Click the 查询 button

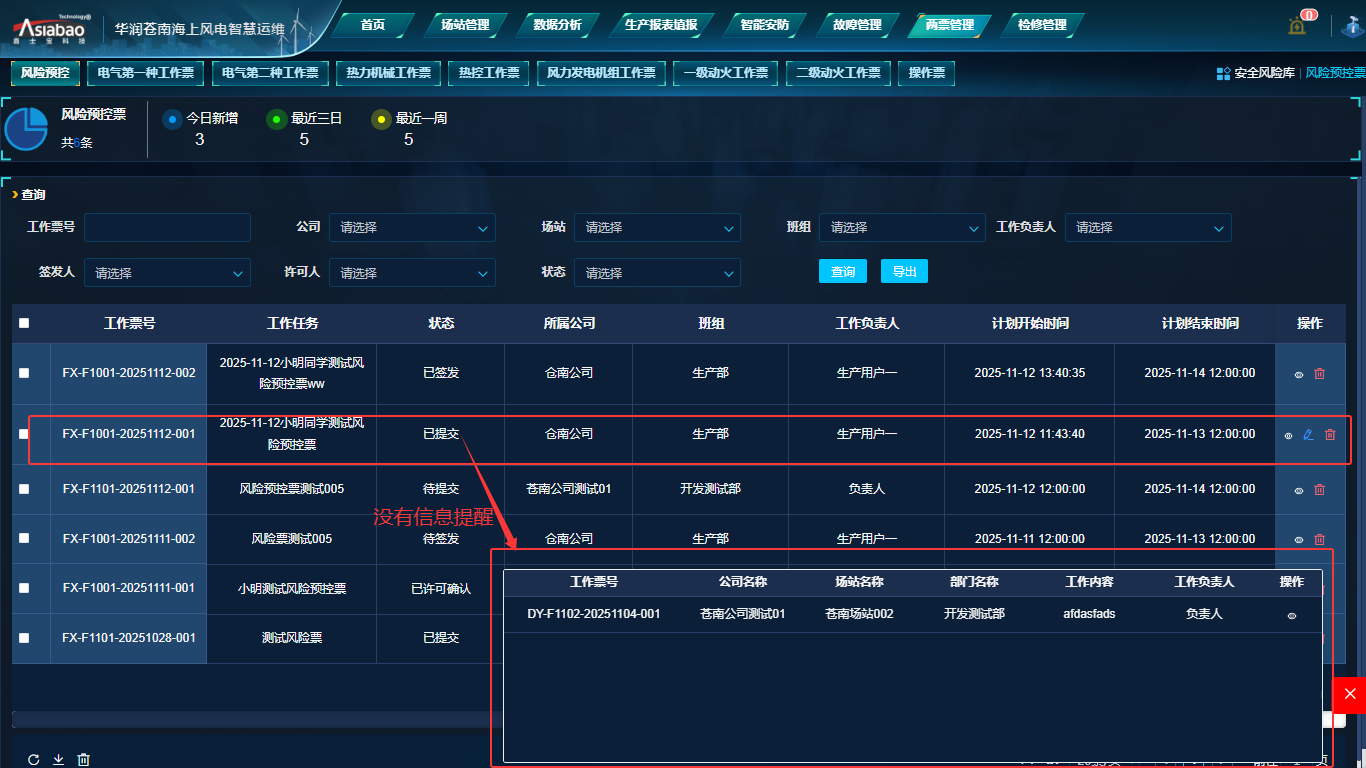[x=842, y=272]
